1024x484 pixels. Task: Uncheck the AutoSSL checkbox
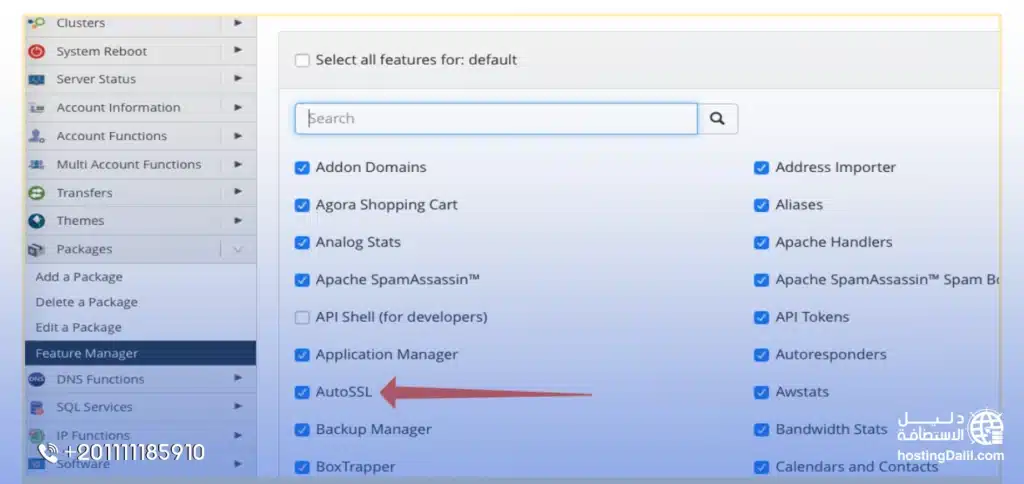pos(302,392)
